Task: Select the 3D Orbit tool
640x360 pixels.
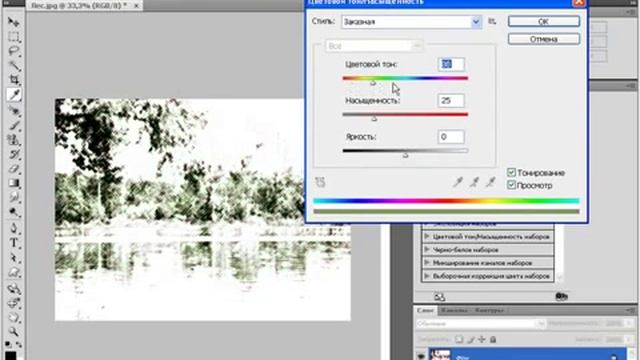Action: (x=13, y=303)
